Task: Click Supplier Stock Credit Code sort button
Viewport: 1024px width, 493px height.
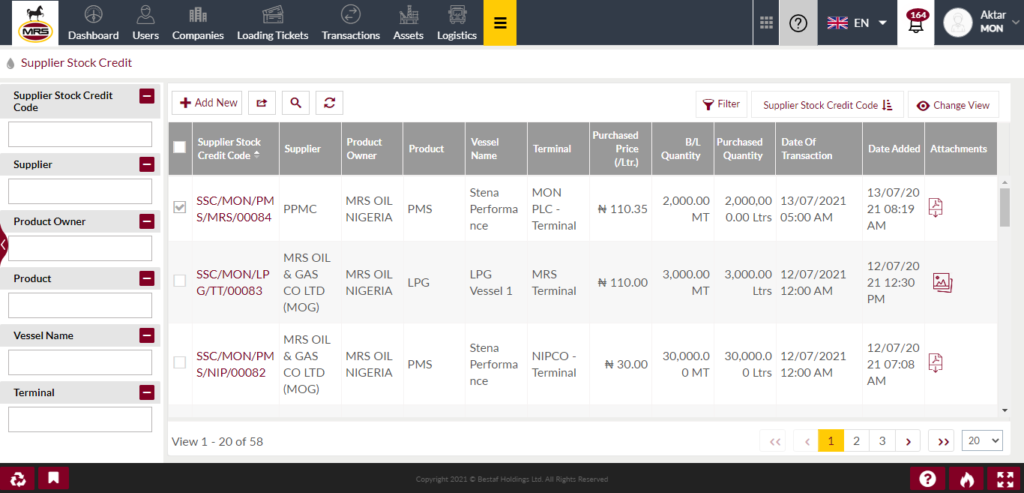Action: click(827, 105)
